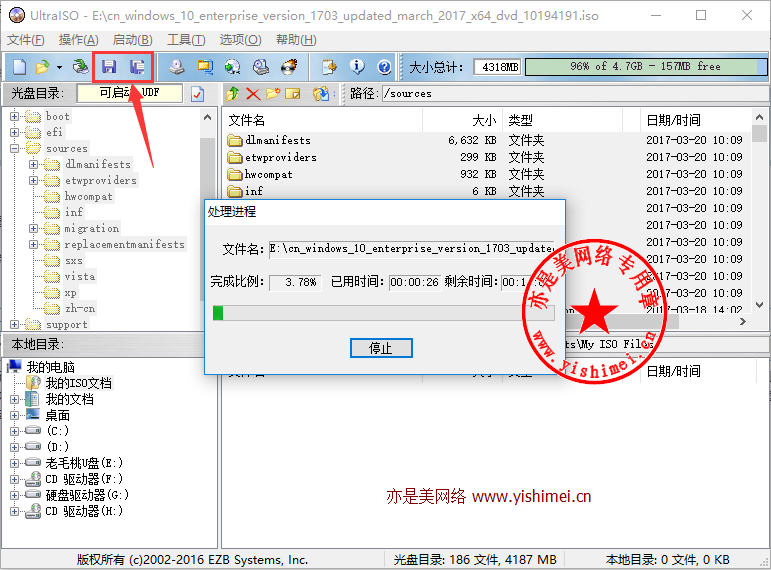This screenshot has width=771, height=570.
Task: Click the notepad with gear toolbar icon
Action: [x=329, y=66]
